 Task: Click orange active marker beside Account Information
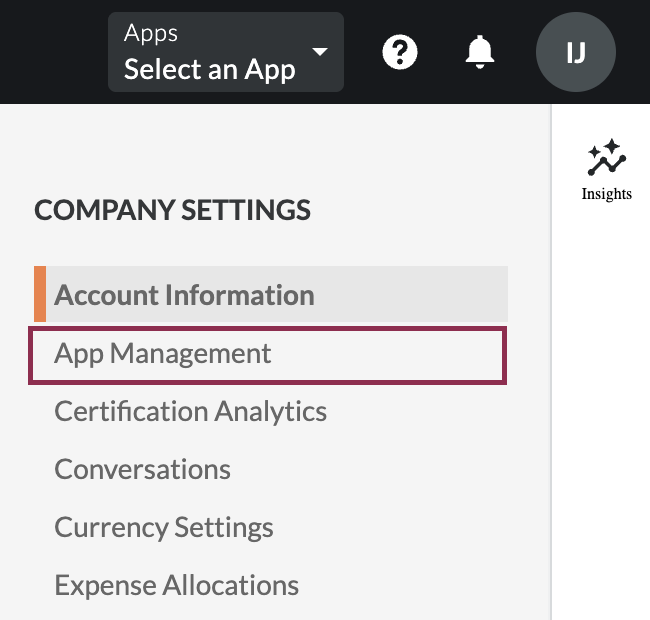[40, 294]
